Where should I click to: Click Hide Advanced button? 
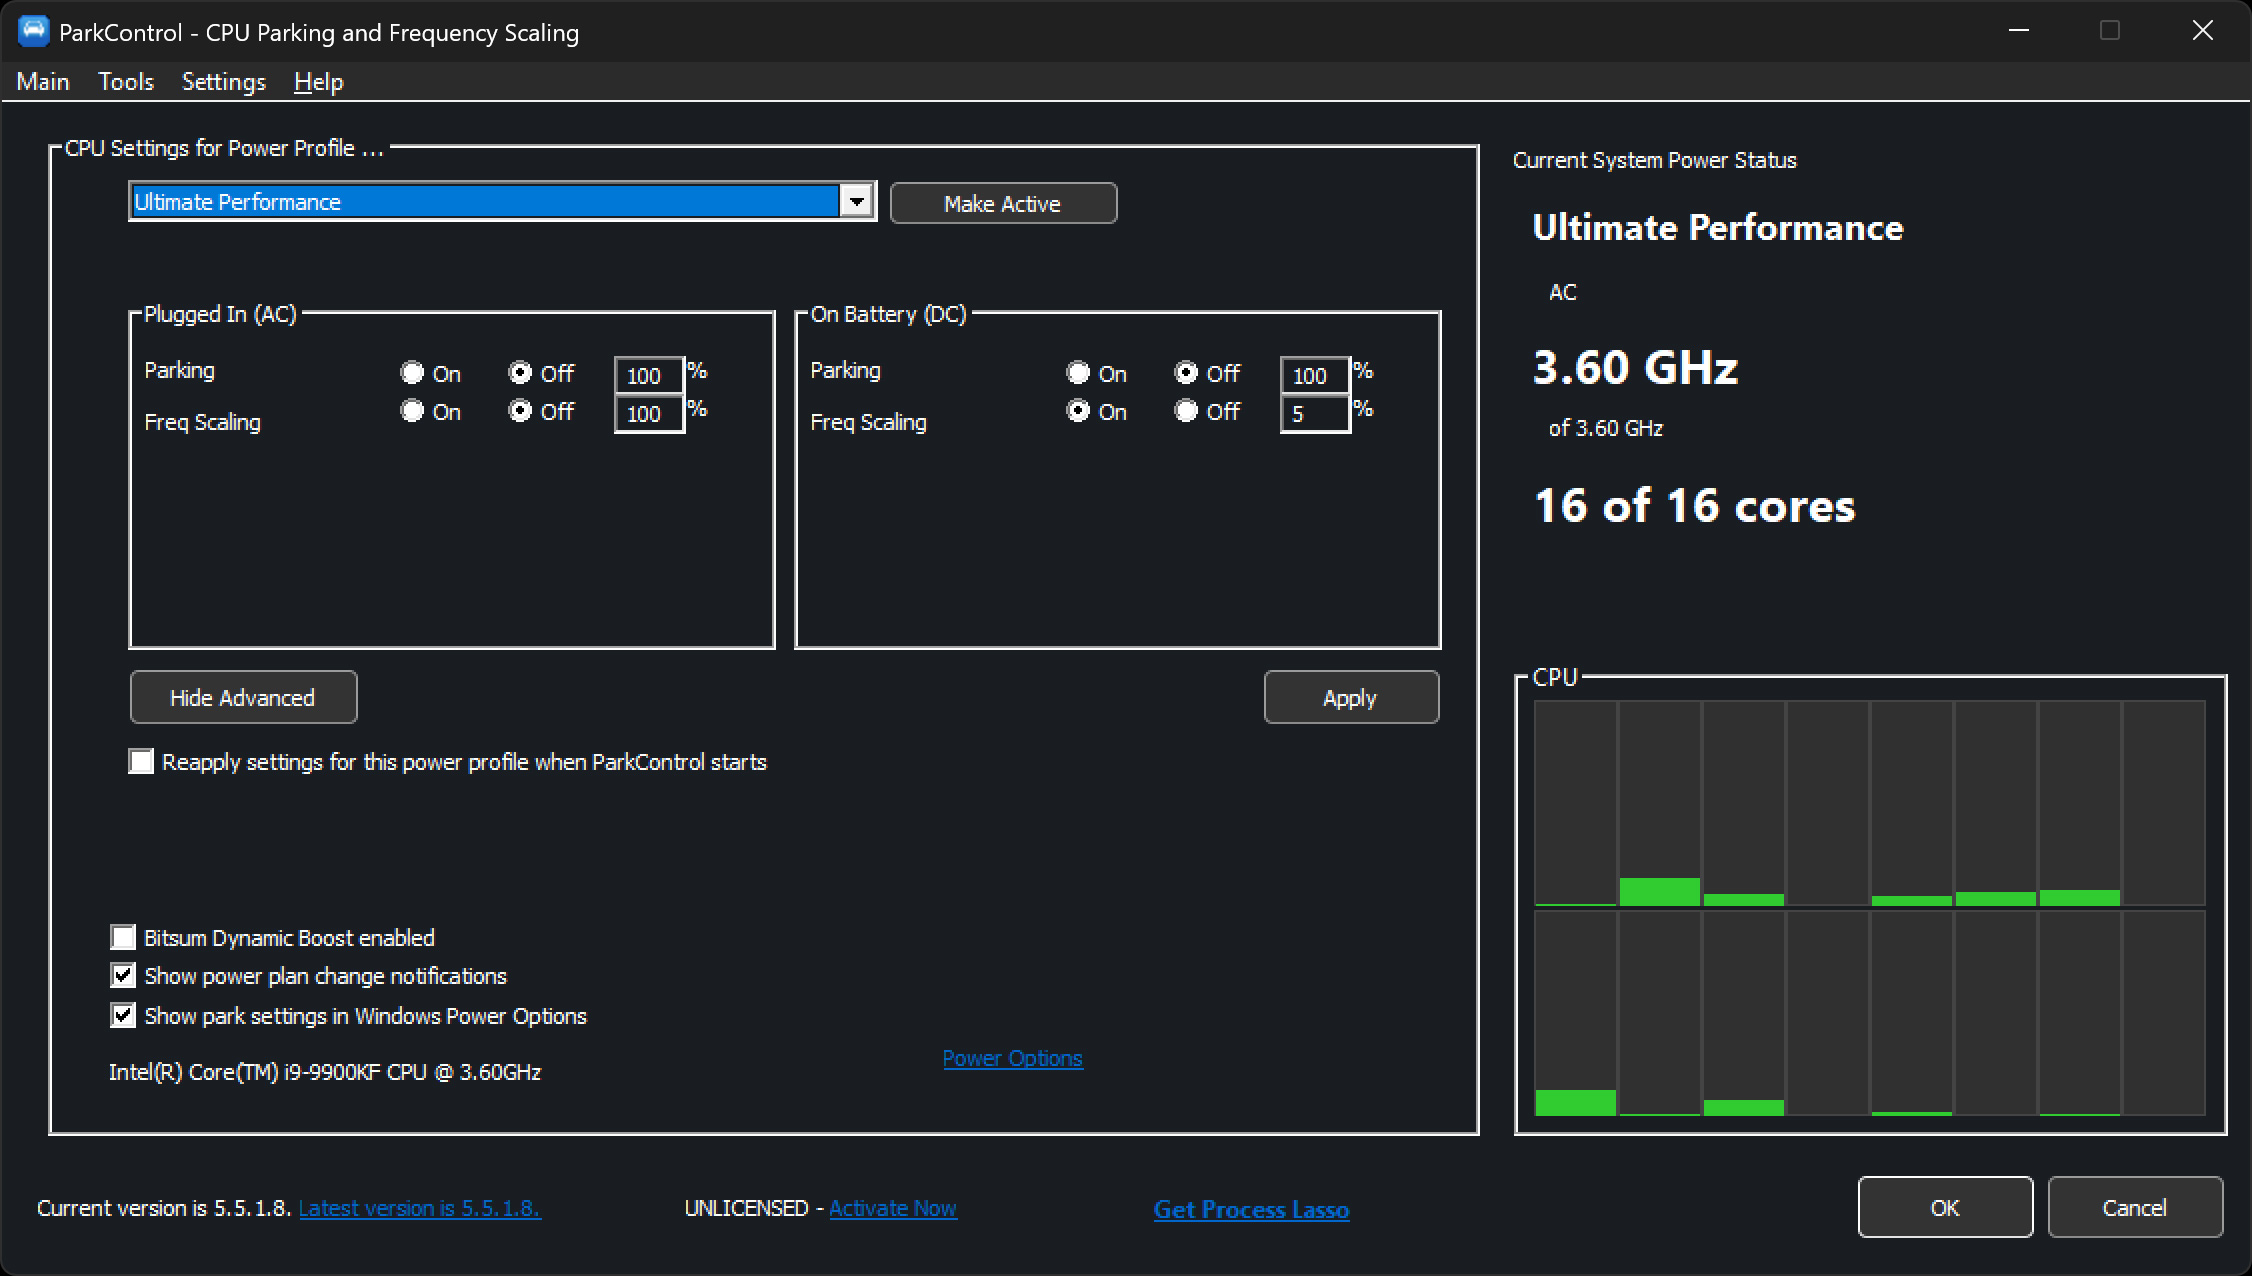243,697
